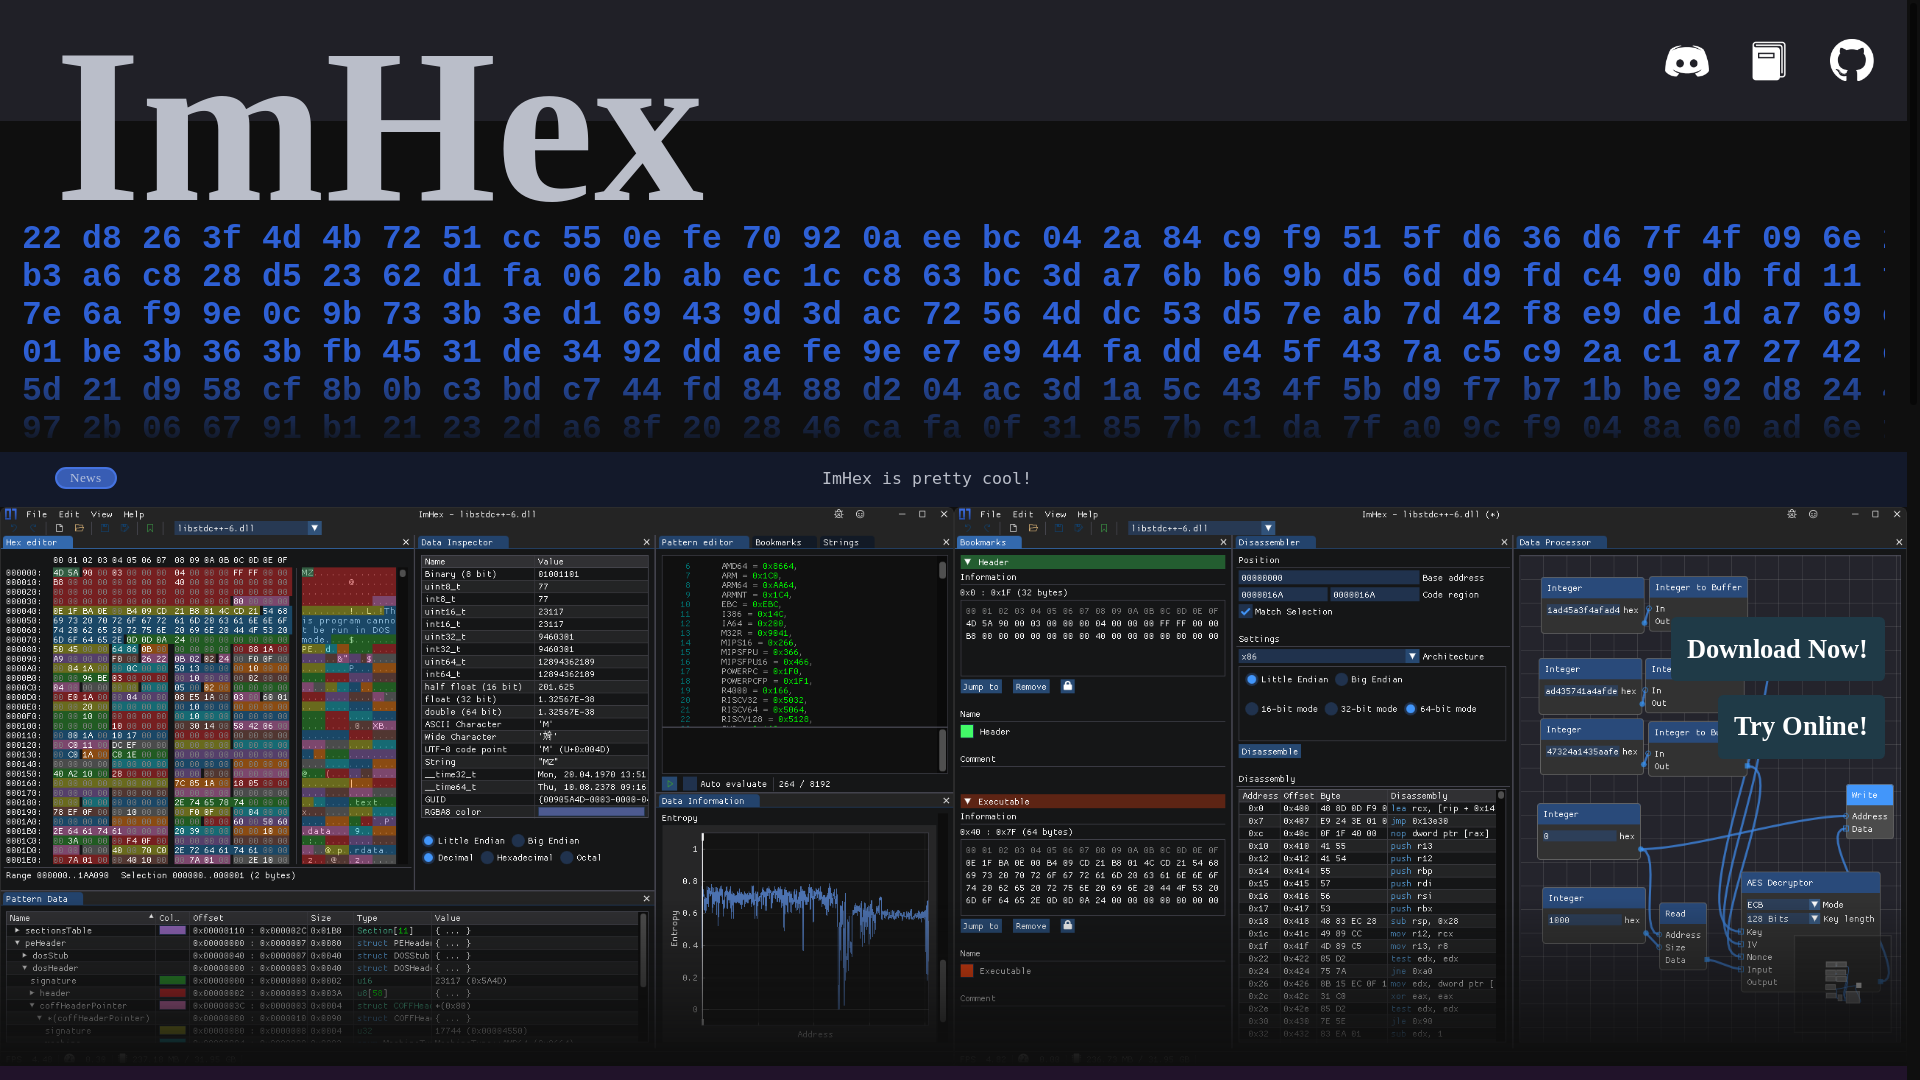Click purple color swatch in sectionsTable row

pos(173,930)
